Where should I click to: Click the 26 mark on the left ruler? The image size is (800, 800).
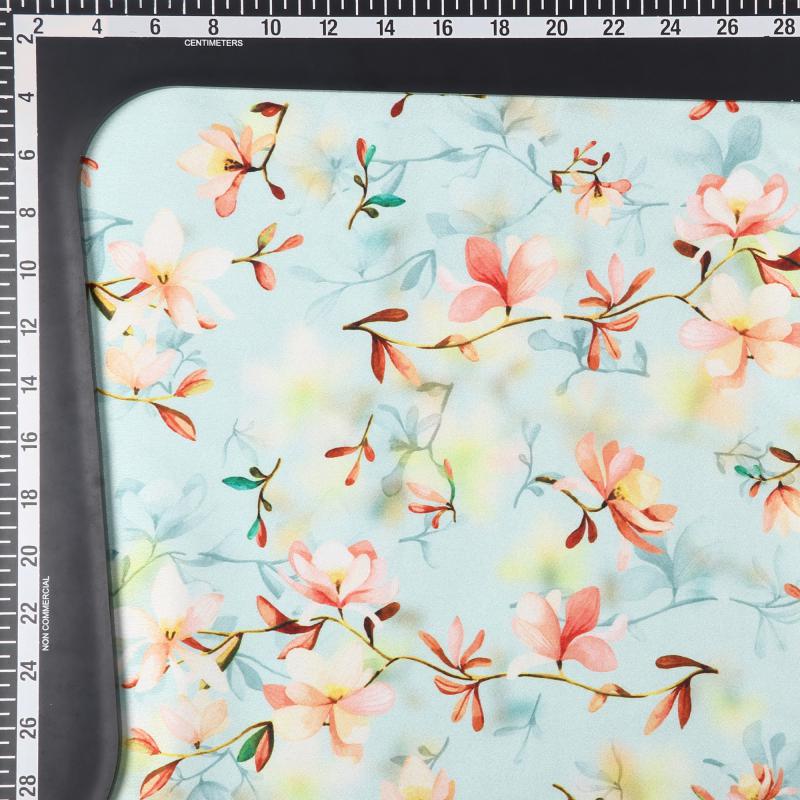pos(27,725)
